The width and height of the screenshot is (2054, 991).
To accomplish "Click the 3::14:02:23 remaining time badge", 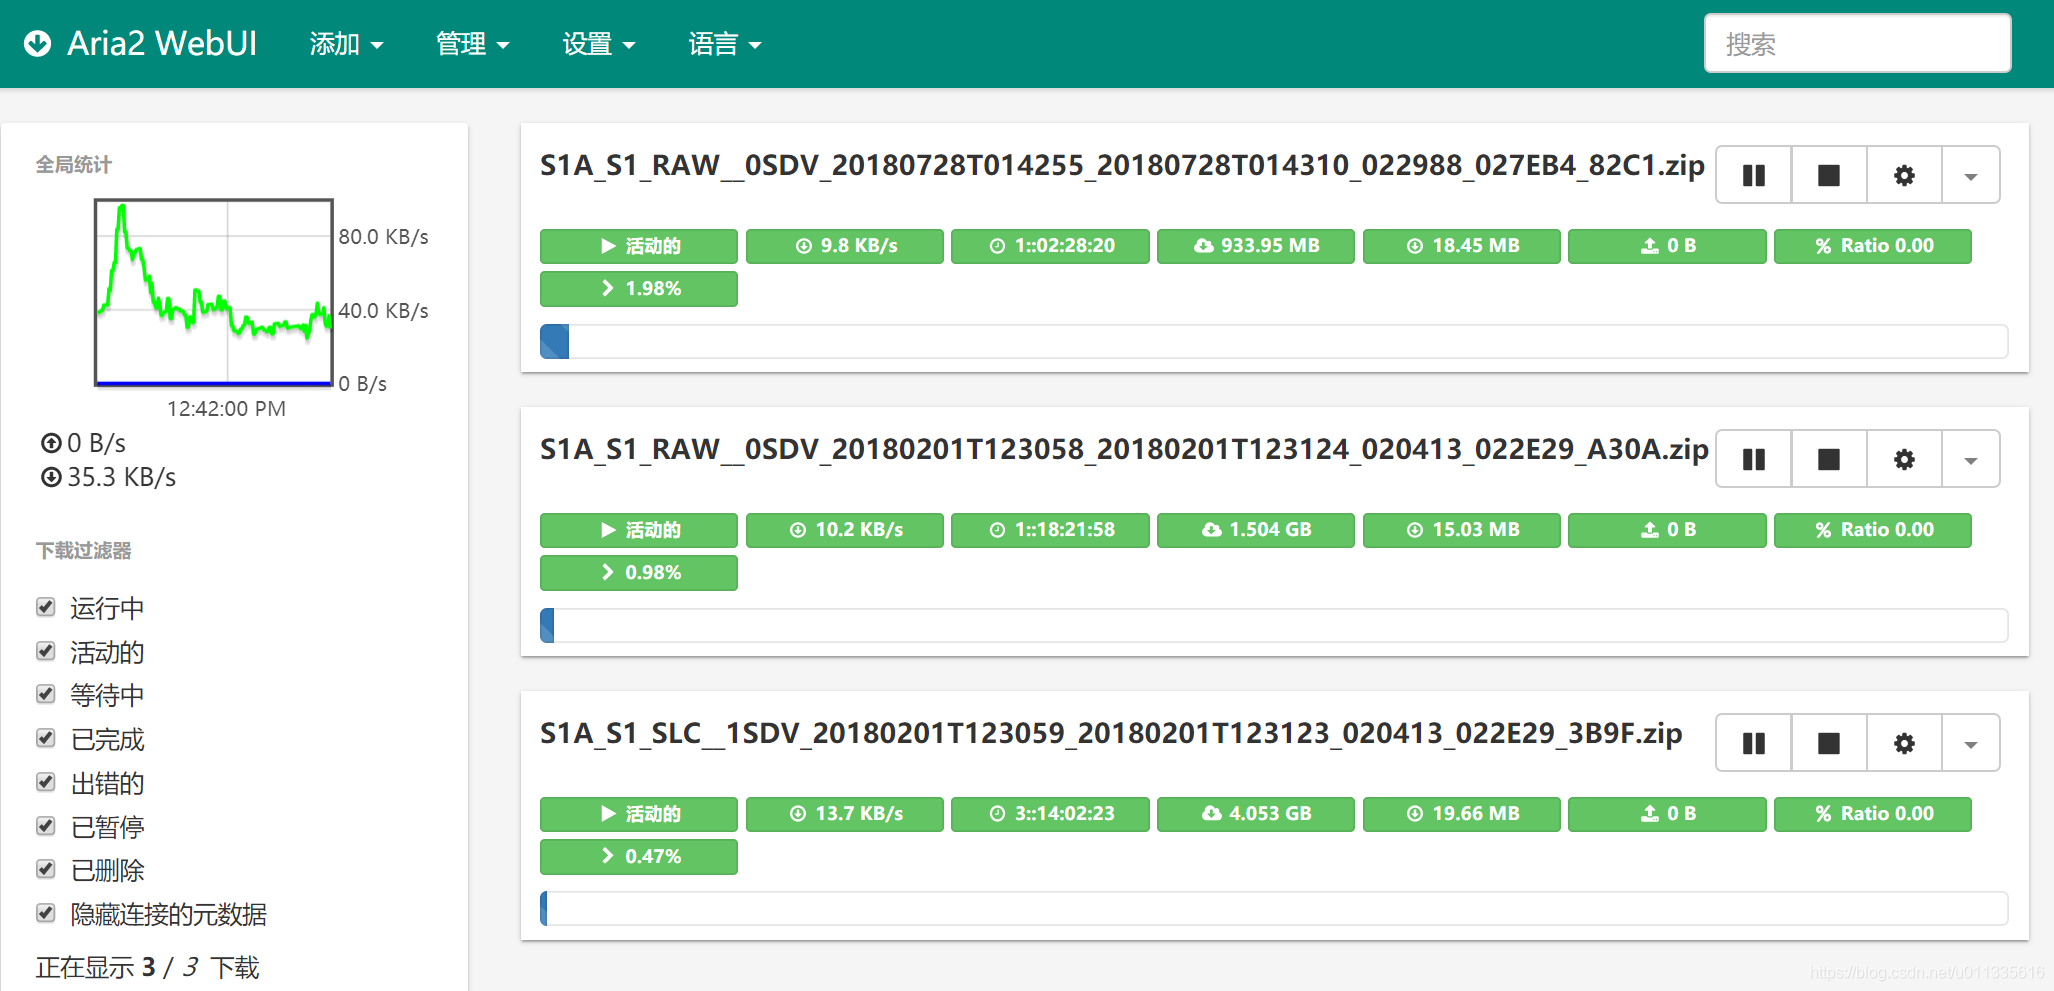I will pyautogui.click(x=1050, y=814).
